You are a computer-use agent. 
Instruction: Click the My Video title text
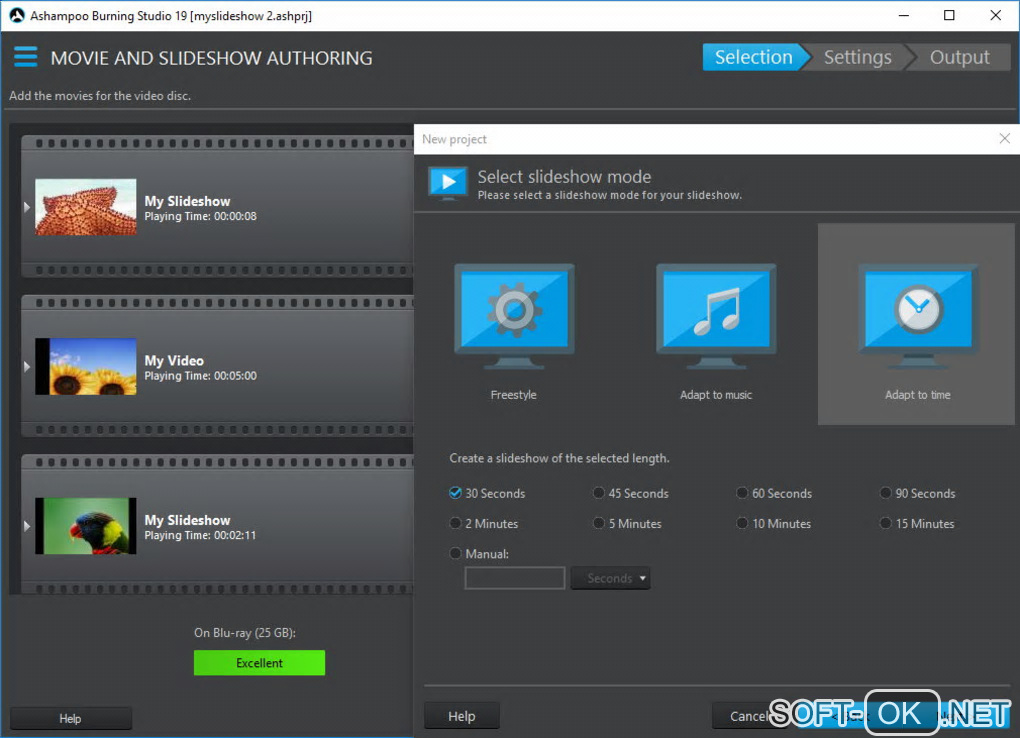(174, 361)
